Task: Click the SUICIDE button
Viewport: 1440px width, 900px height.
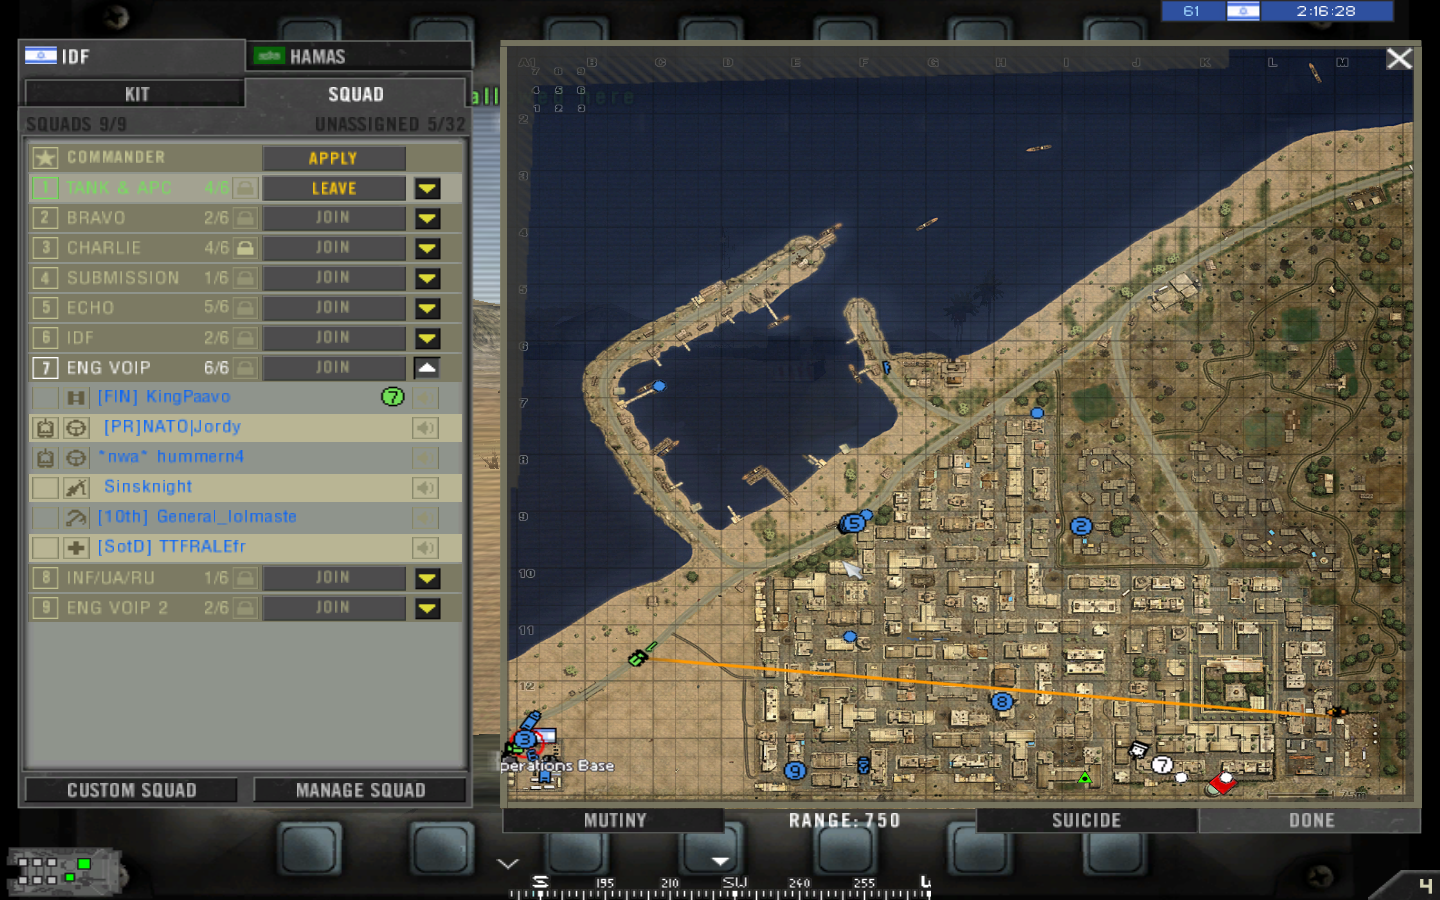Action: coord(1087,820)
